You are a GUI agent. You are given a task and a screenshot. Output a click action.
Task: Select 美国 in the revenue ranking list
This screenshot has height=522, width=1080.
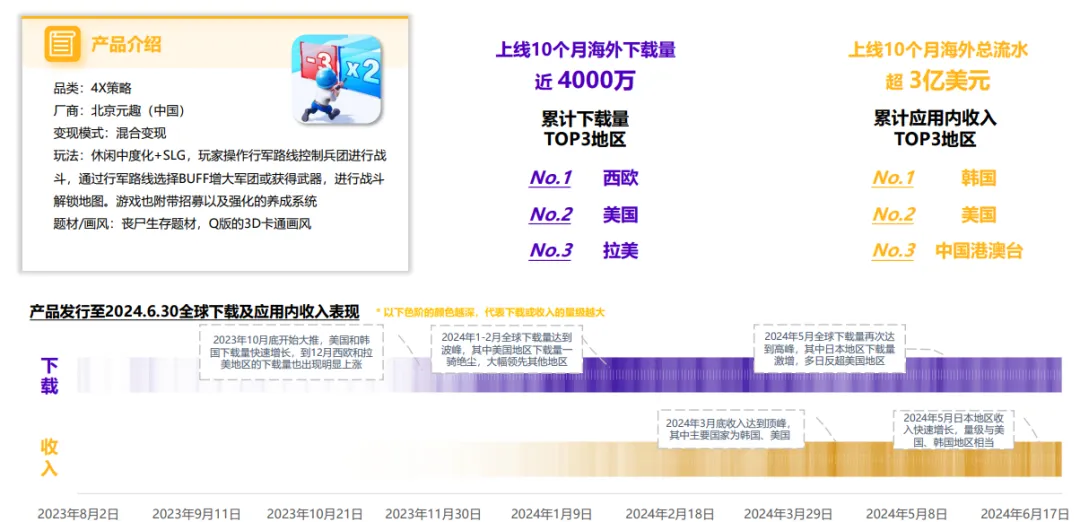[978, 214]
